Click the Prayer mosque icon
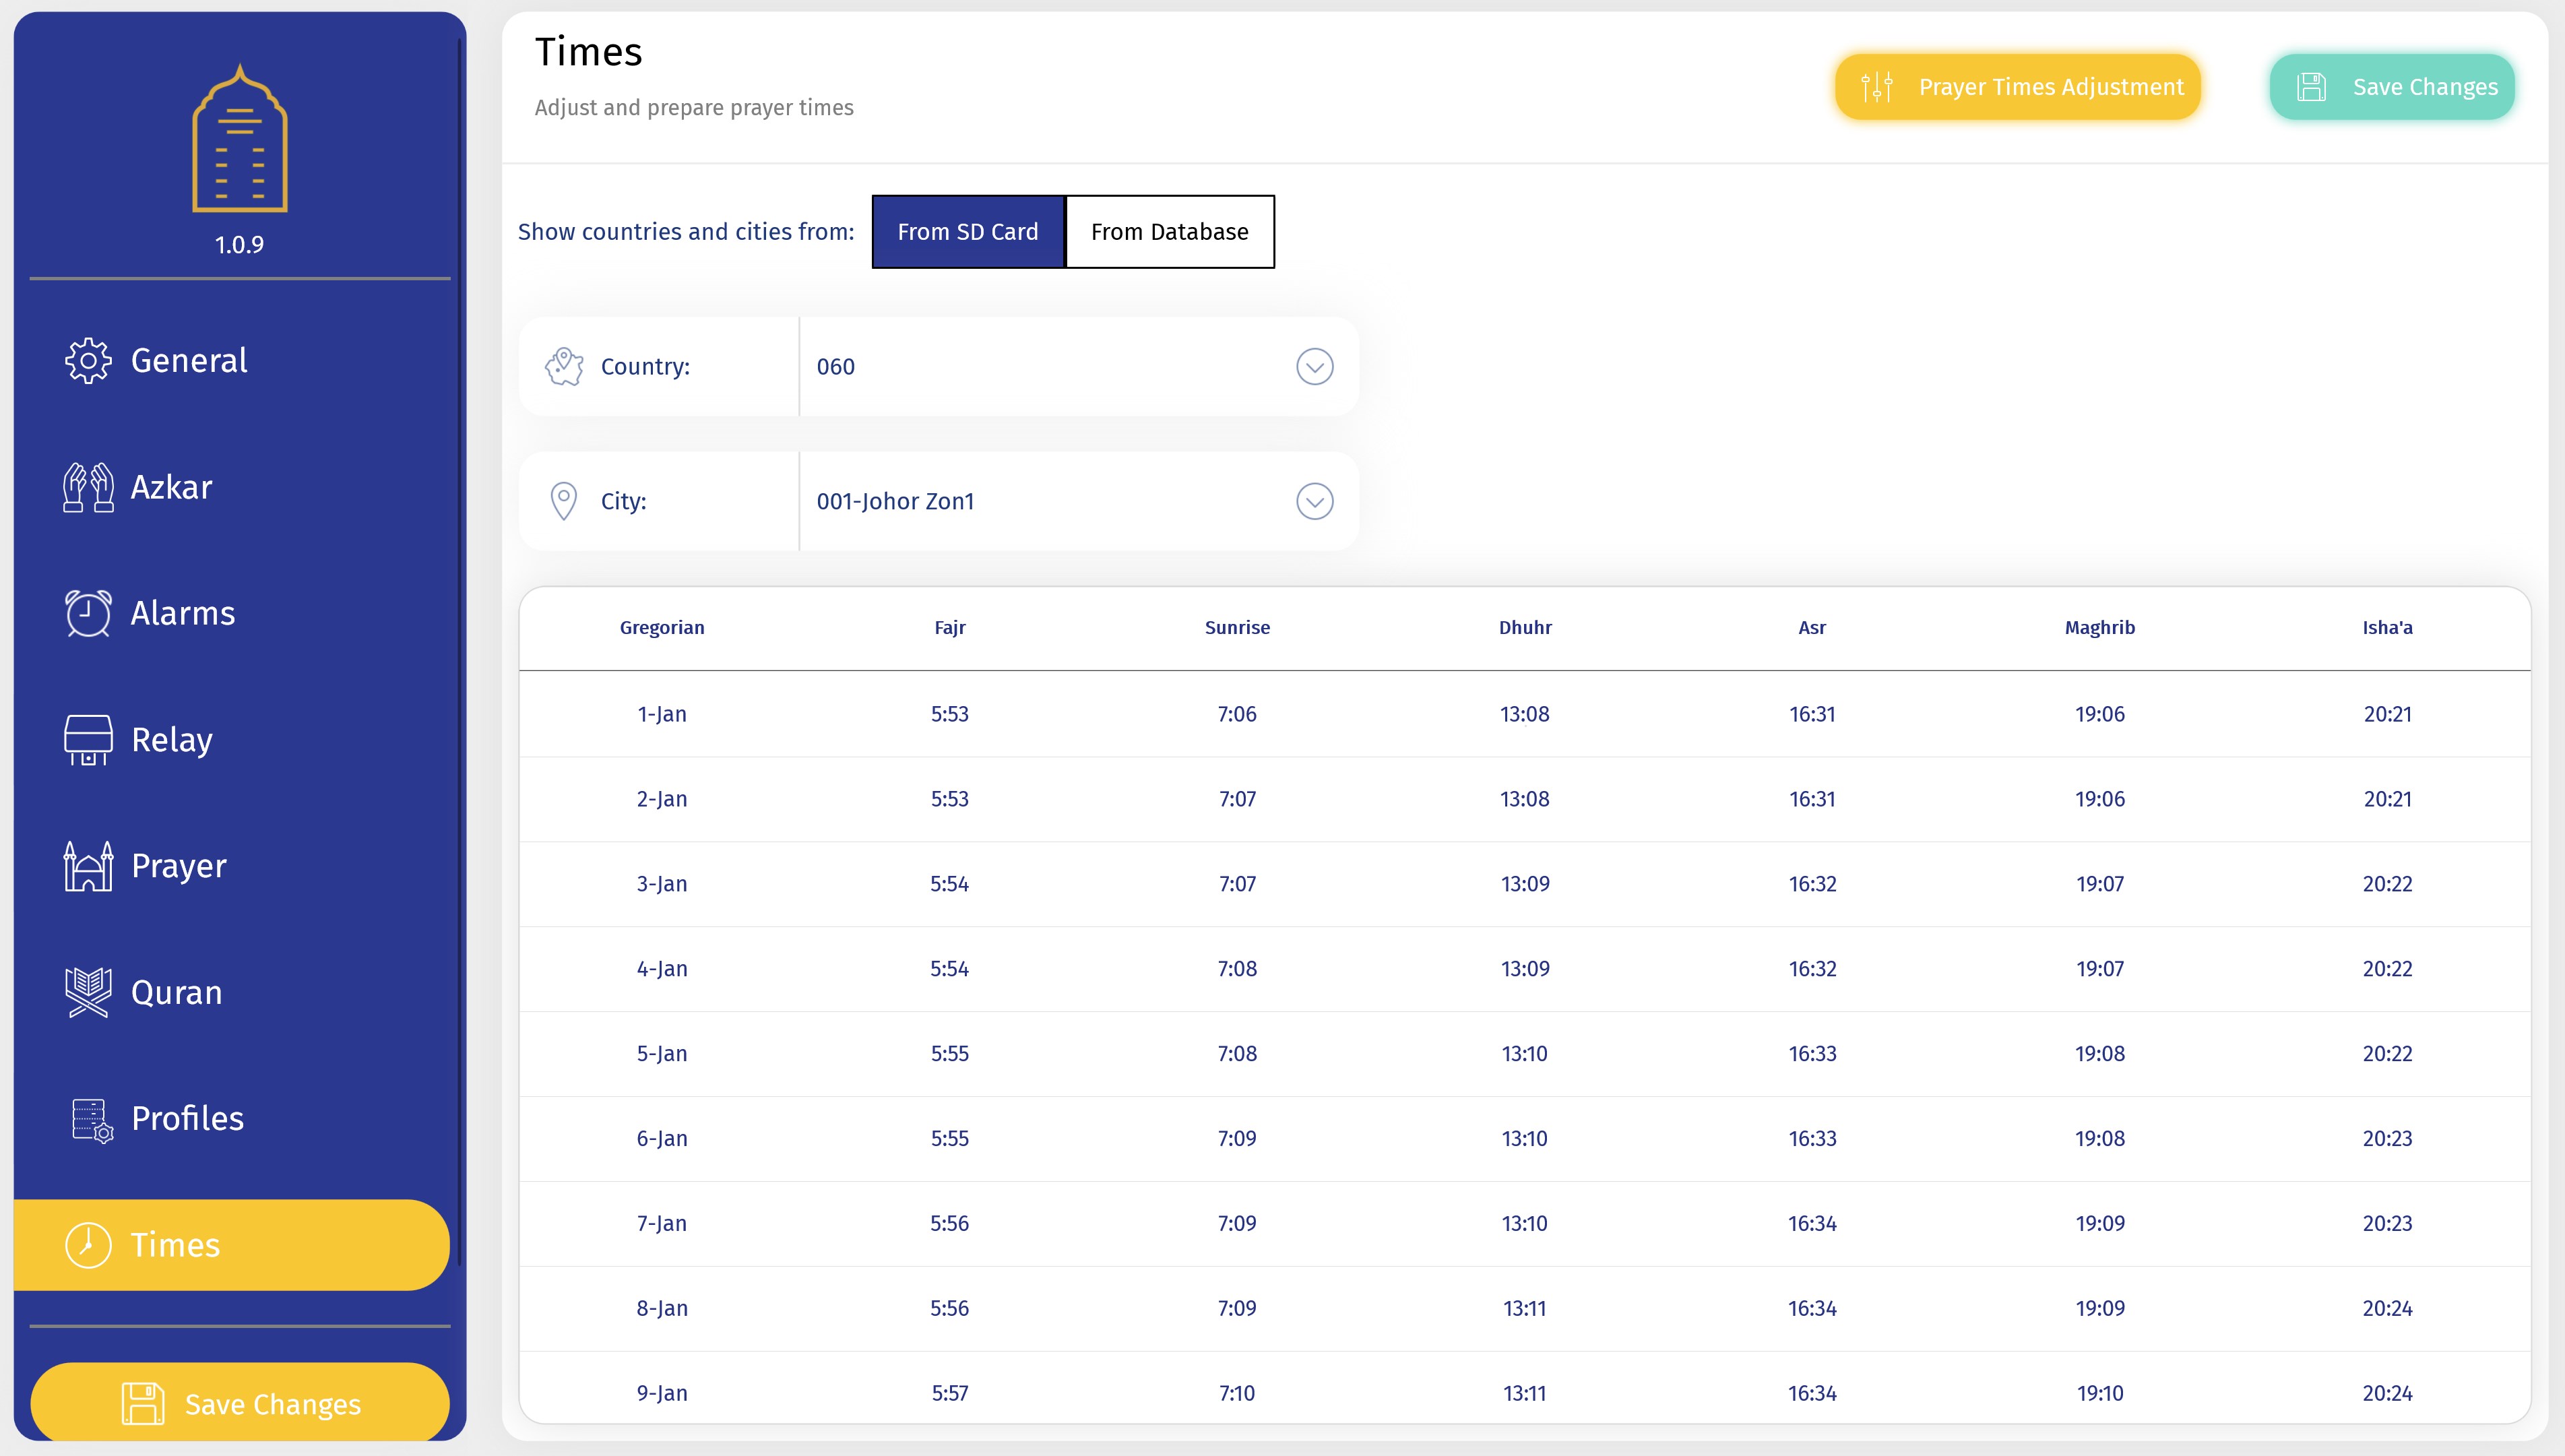 click(x=88, y=866)
